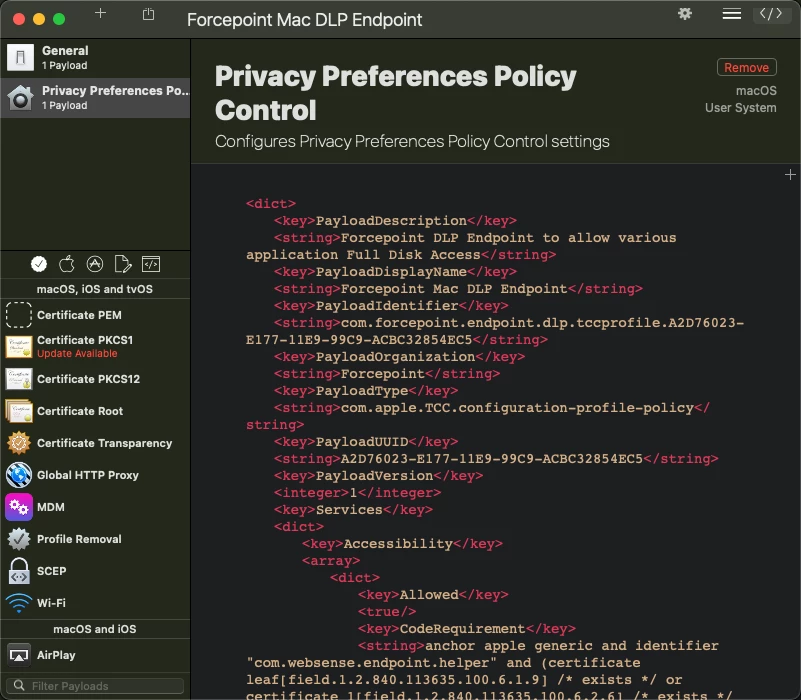Add the Certificate PEM payload
The height and width of the screenshot is (700, 801).
click(x=96, y=315)
